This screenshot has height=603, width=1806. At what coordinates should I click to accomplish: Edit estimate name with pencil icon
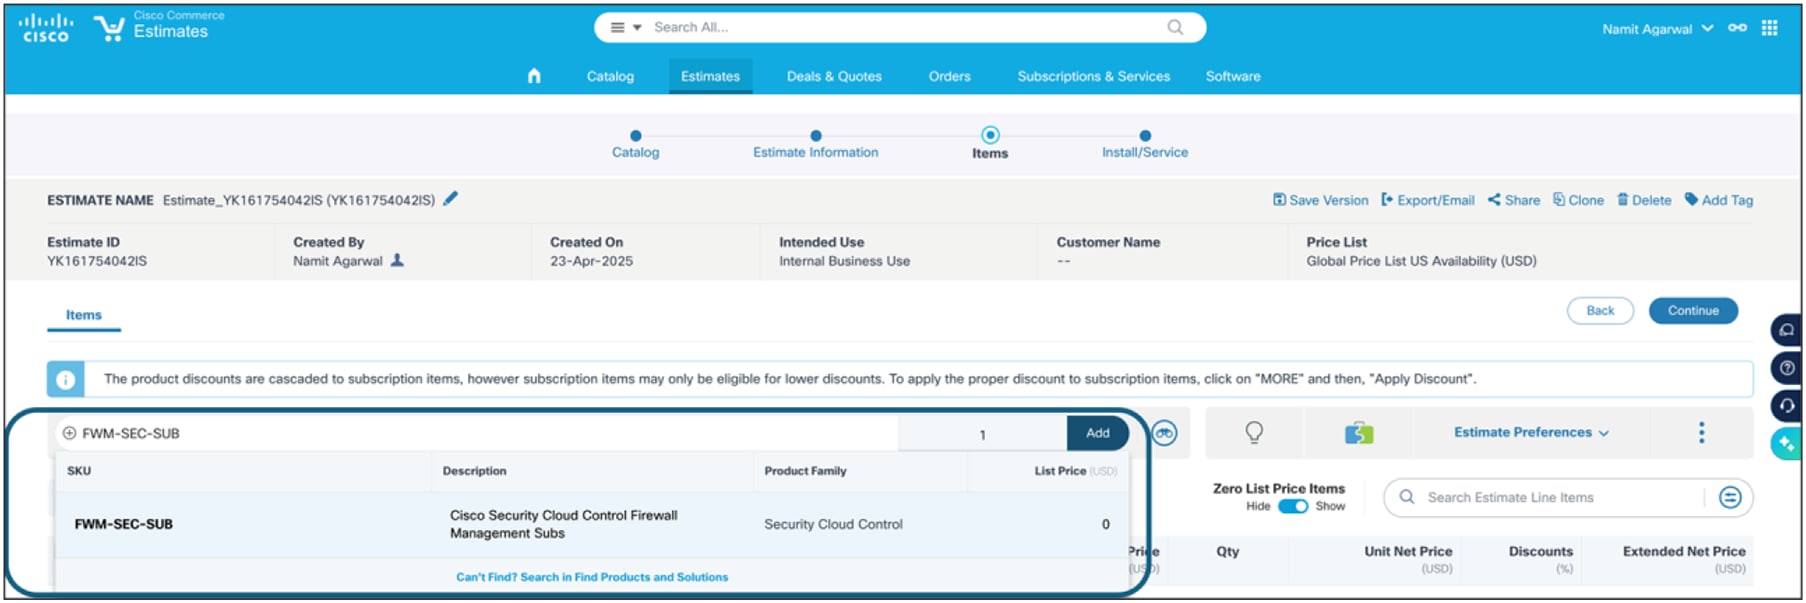pyautogui.click(x=451, y=199)
